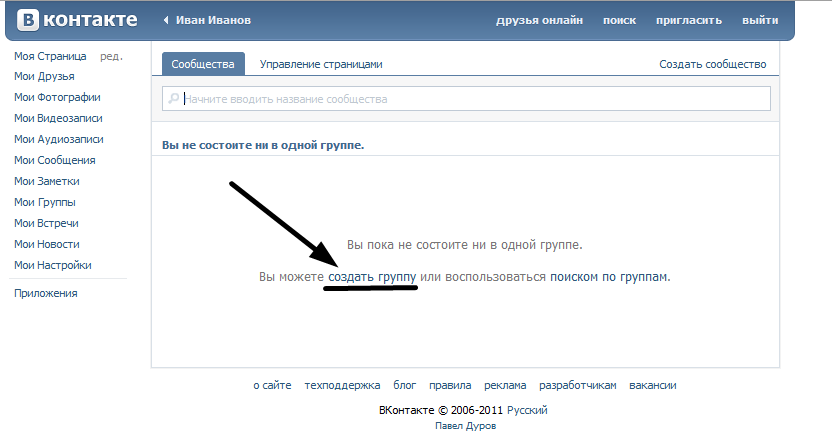This screenshot has width=832, height=435.
Task: Log out with выйти link
Action: (760, 20)
